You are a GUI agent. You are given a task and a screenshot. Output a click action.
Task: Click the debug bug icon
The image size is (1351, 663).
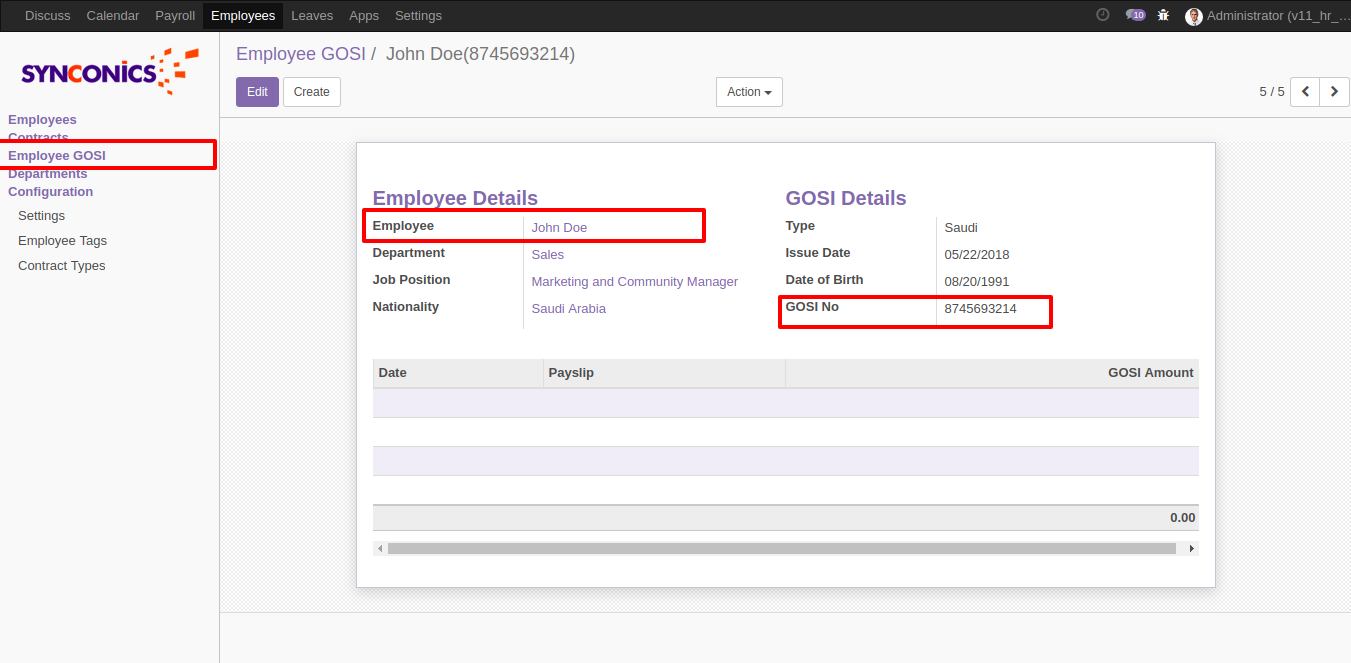click(1163, 15)
